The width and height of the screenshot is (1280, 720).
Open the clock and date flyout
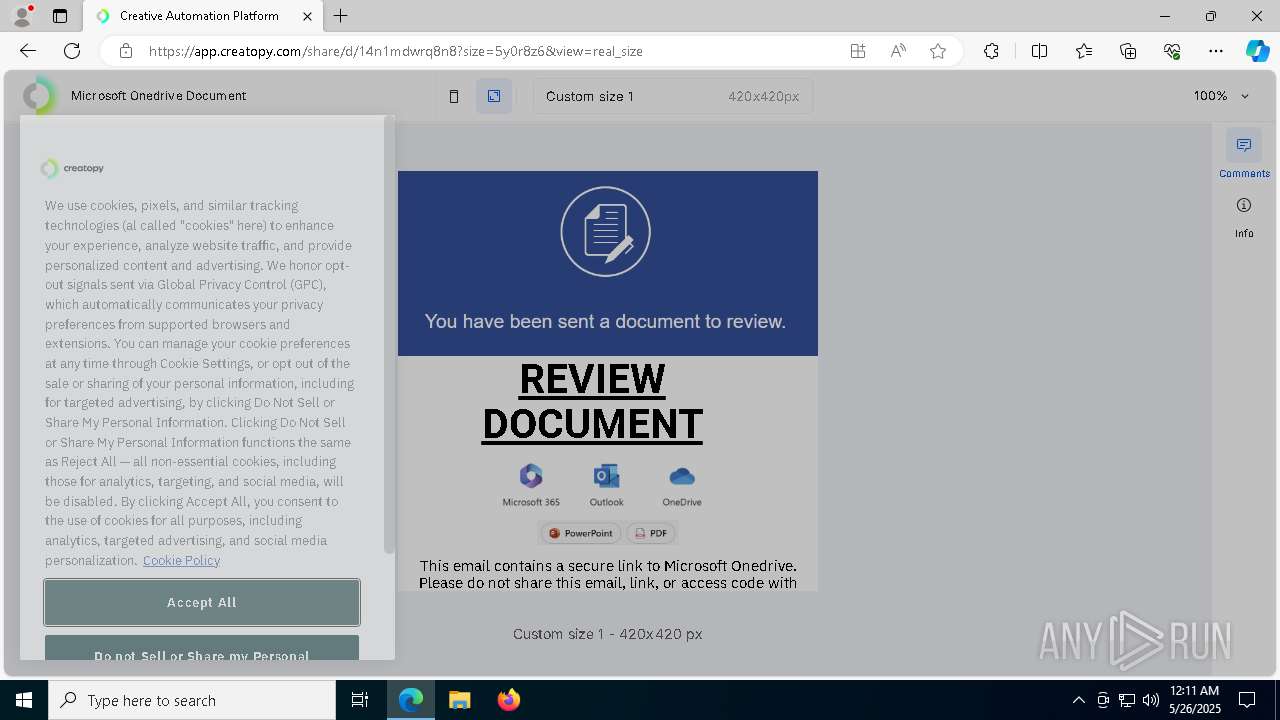(x=1195, y=700)
